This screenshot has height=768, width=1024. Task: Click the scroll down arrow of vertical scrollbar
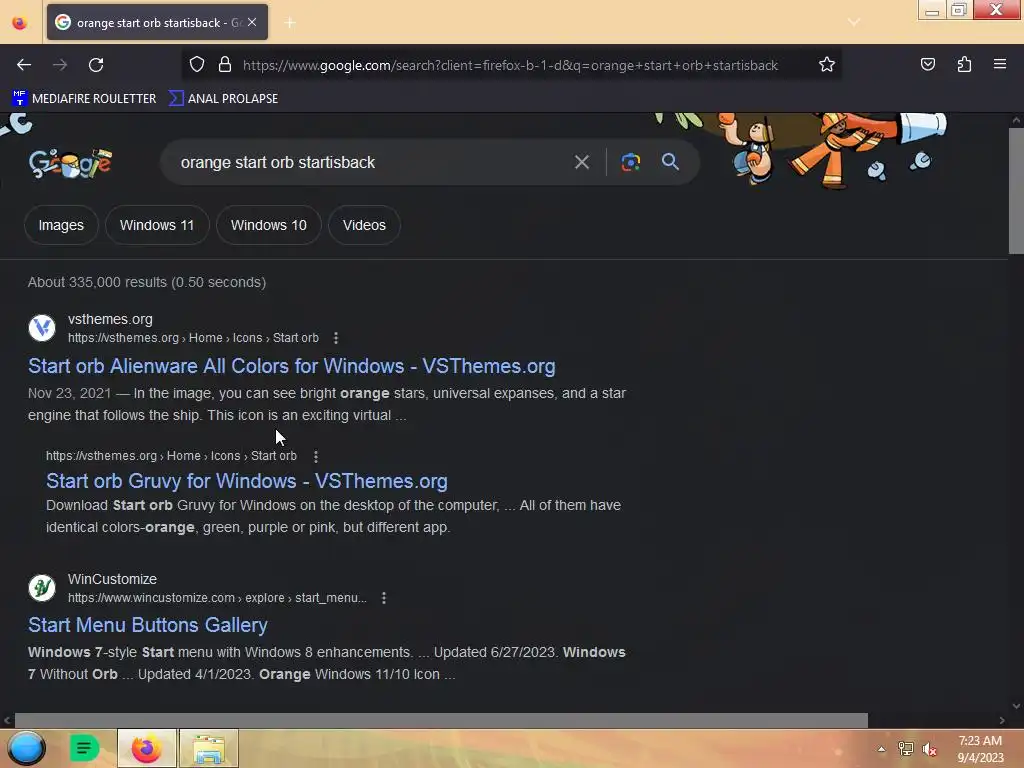point(1016,706)
